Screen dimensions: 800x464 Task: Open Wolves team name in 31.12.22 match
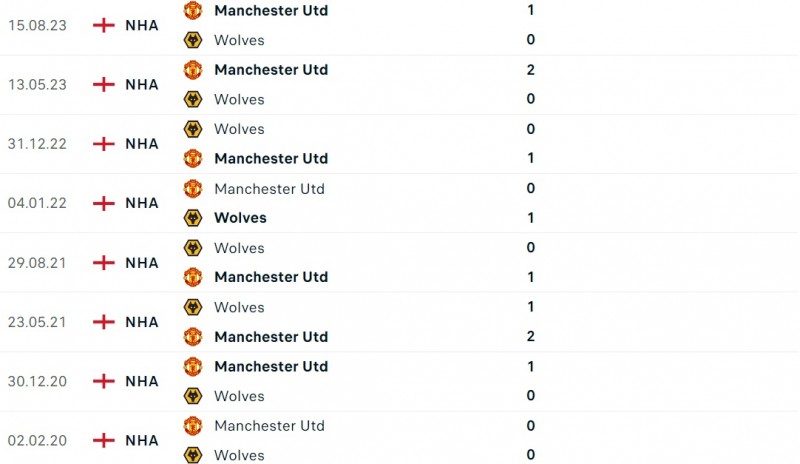pos(239,129)
